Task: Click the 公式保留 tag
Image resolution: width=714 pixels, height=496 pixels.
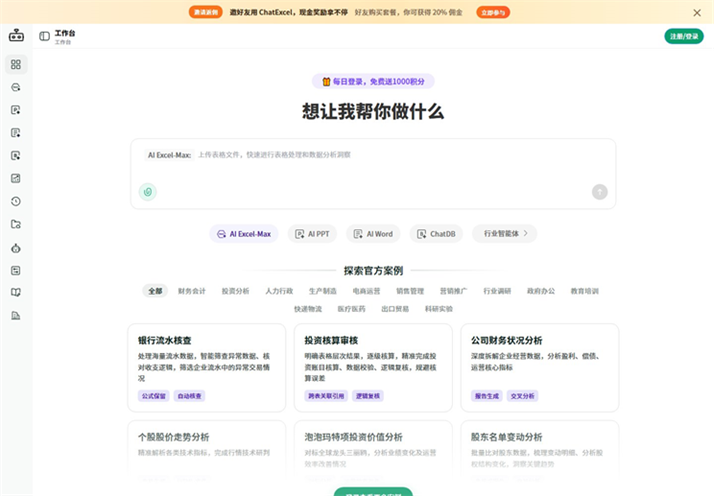Action: click(x=153, y=396)
